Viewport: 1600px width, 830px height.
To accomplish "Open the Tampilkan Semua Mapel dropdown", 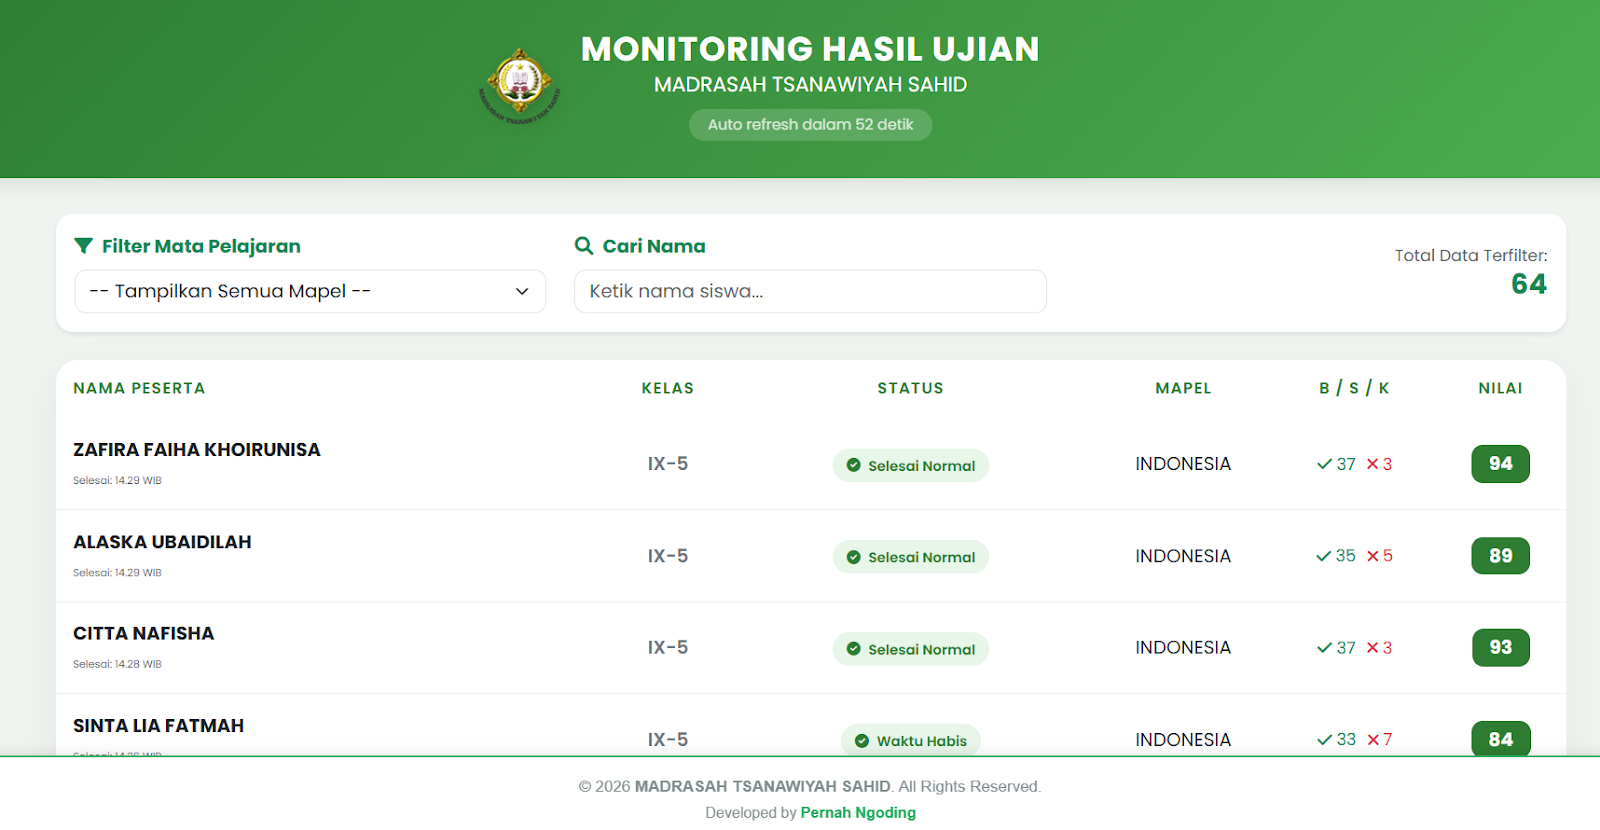I will pos(310,291).
